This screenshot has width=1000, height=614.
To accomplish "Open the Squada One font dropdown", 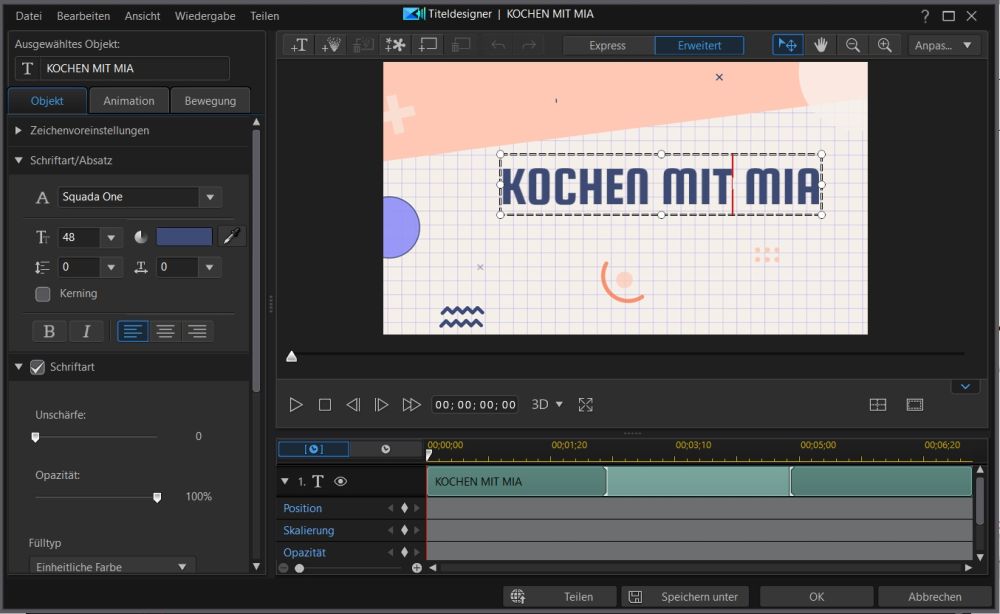I will coord(210,197).
